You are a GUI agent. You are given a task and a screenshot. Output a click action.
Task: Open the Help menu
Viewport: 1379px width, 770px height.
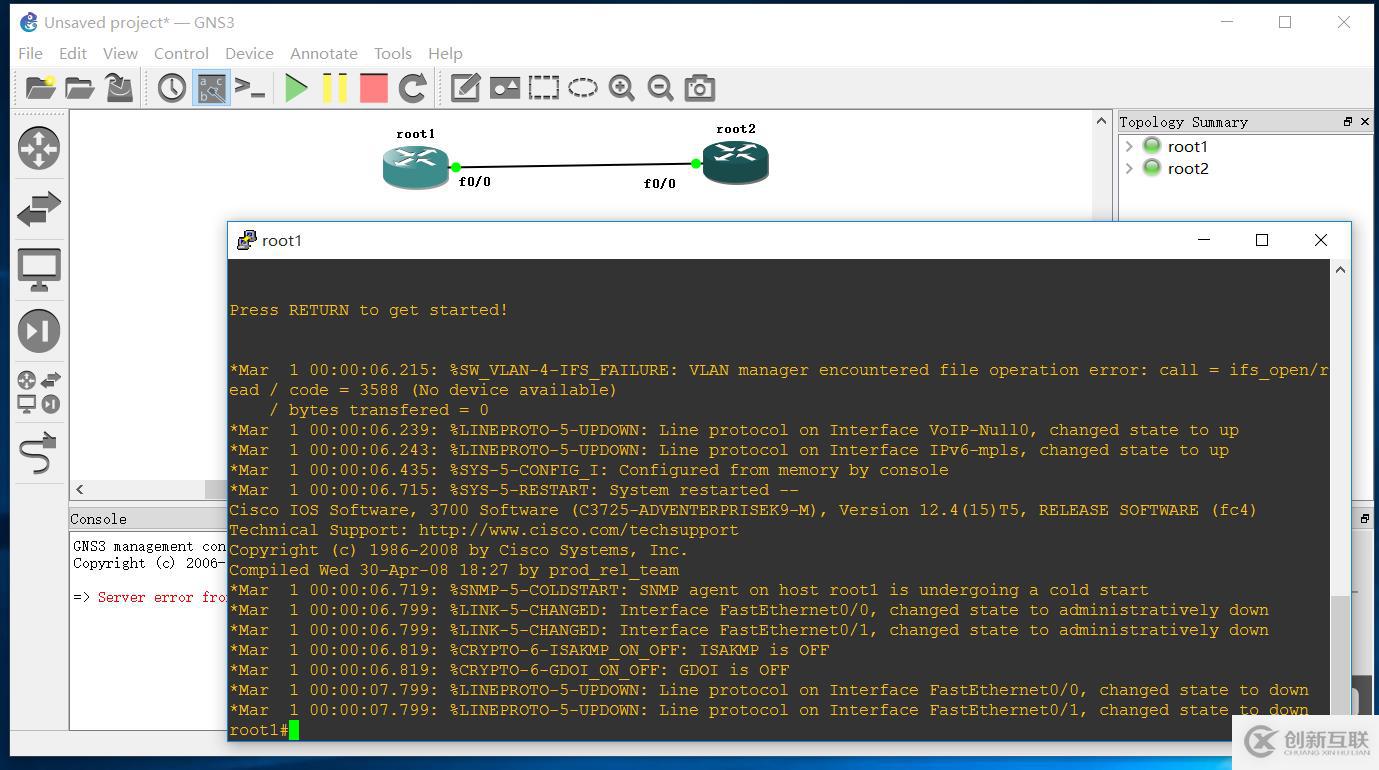pos(445,53)
